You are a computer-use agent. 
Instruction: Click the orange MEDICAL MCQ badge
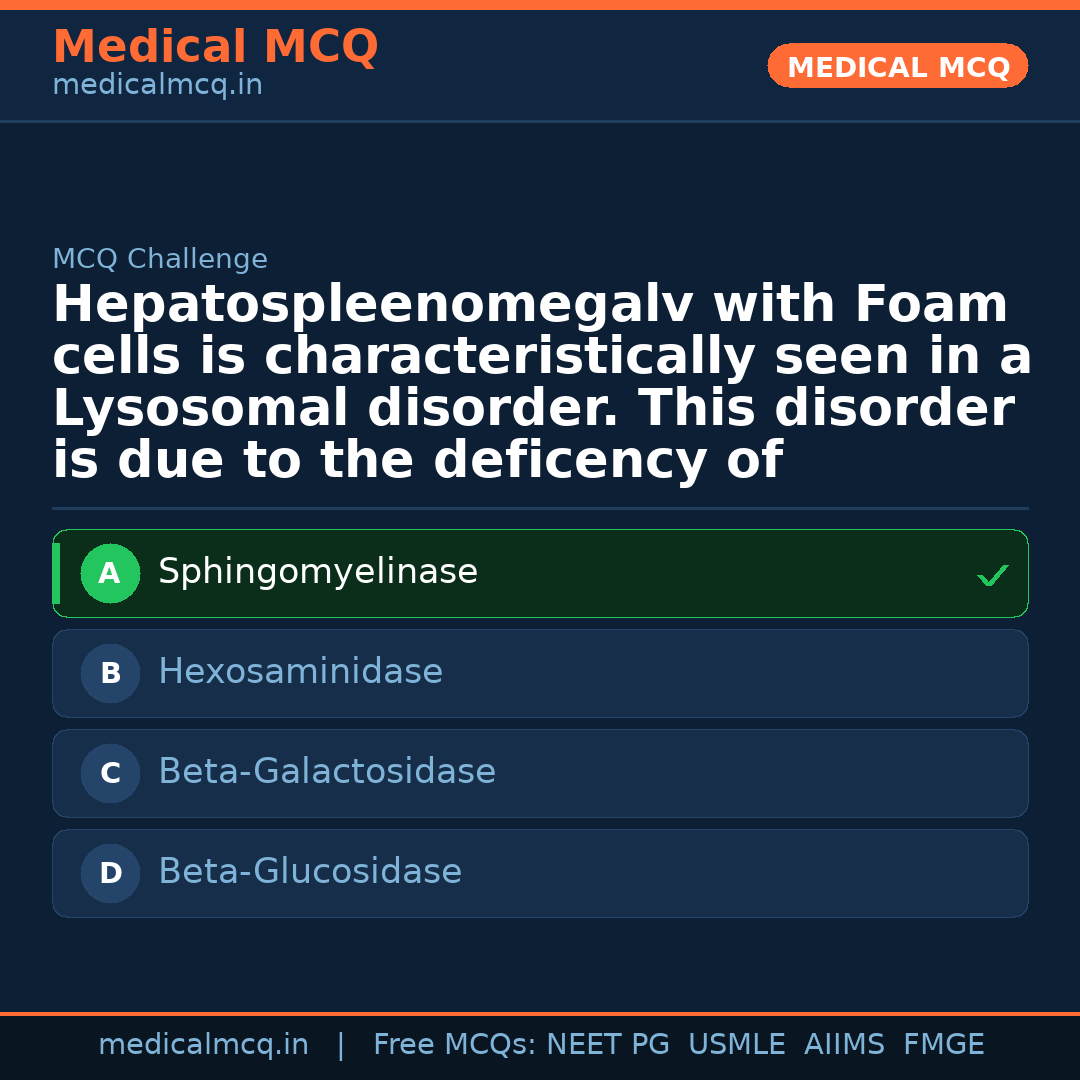pyautogui.click(x=898, y=67)
